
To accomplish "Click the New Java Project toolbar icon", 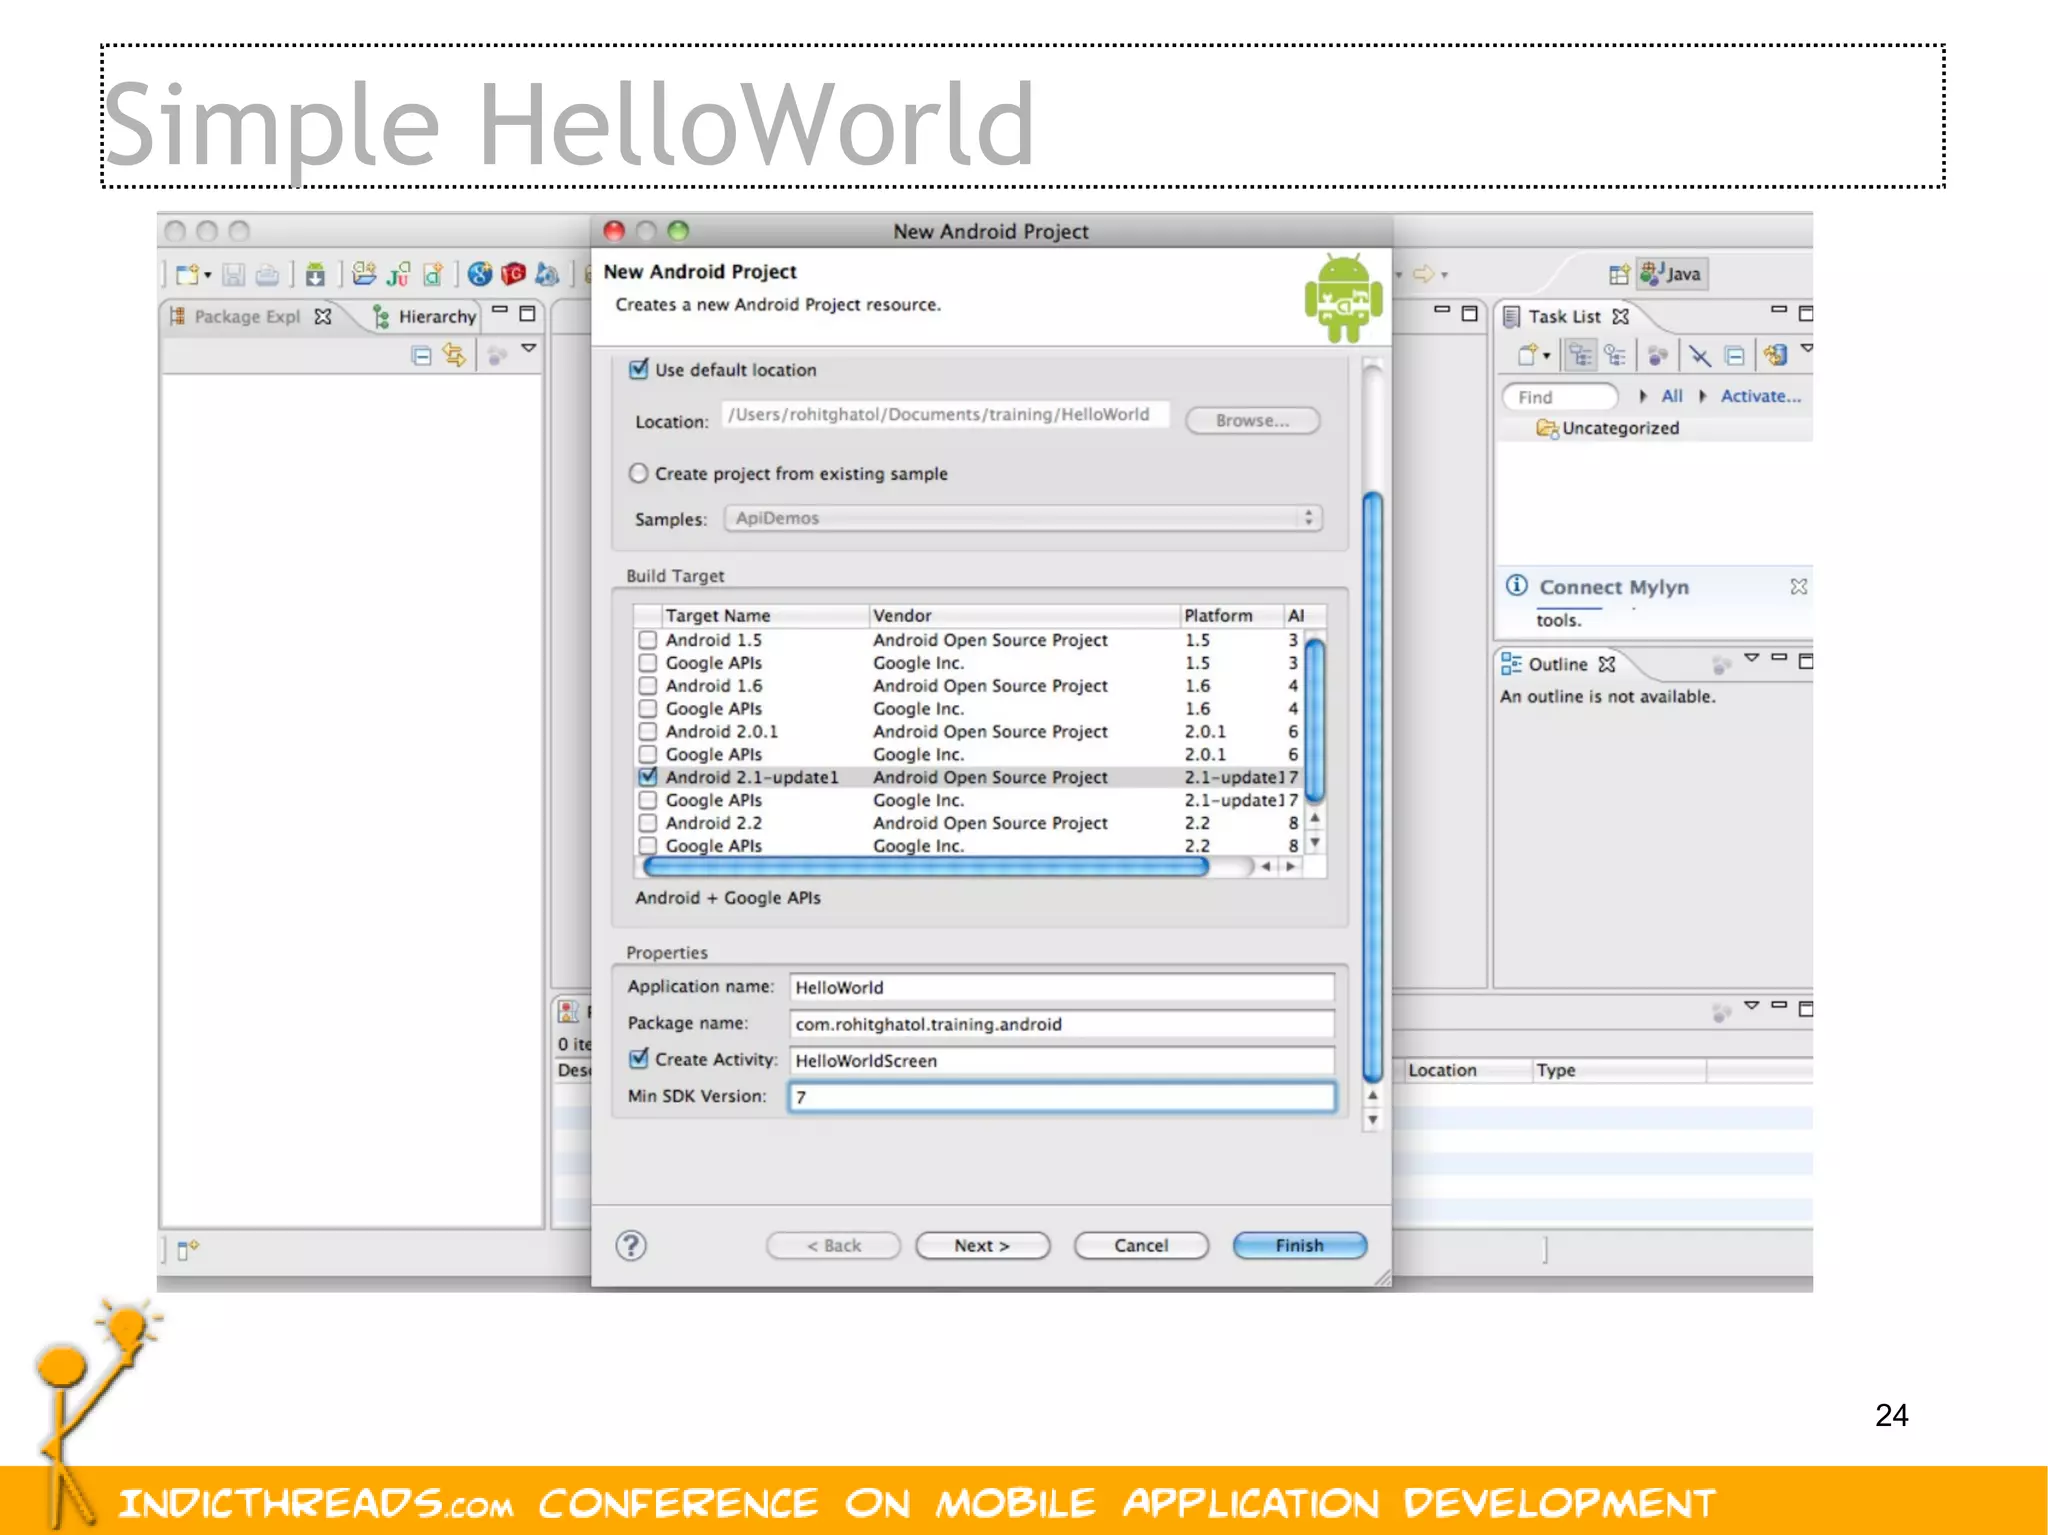I will [365, 273].
